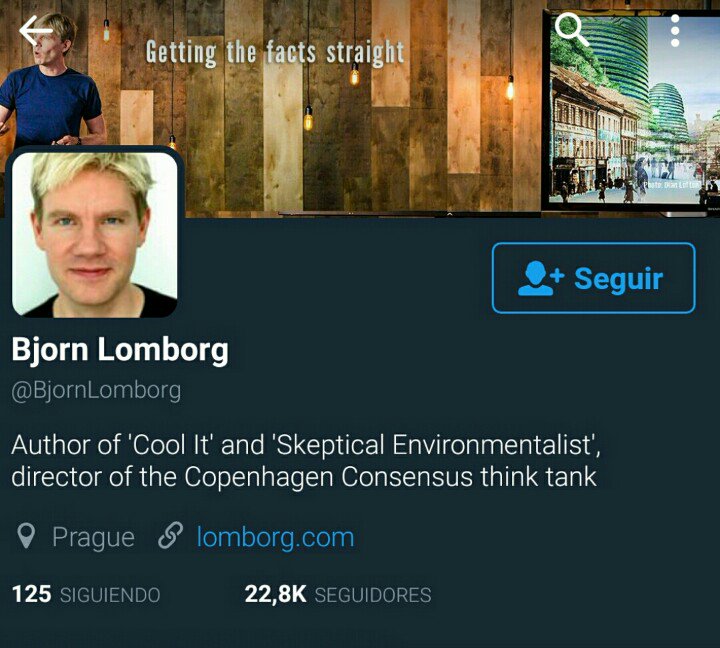Viewport: 720px width, 648px height.
Task: Open the three-dot overflow menu
Action: (x=675, y=31)
